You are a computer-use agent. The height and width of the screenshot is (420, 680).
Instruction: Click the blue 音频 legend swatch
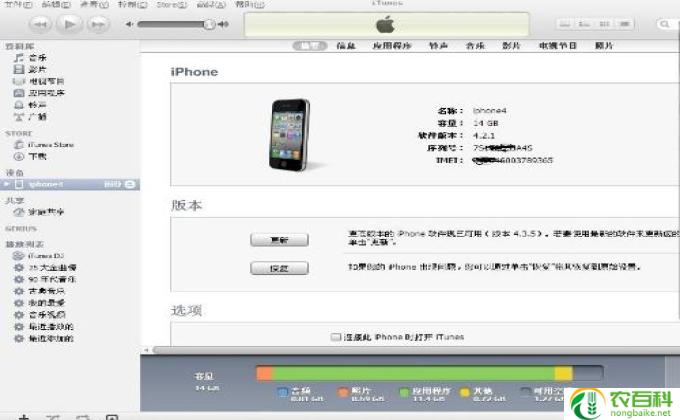(282, 392)
